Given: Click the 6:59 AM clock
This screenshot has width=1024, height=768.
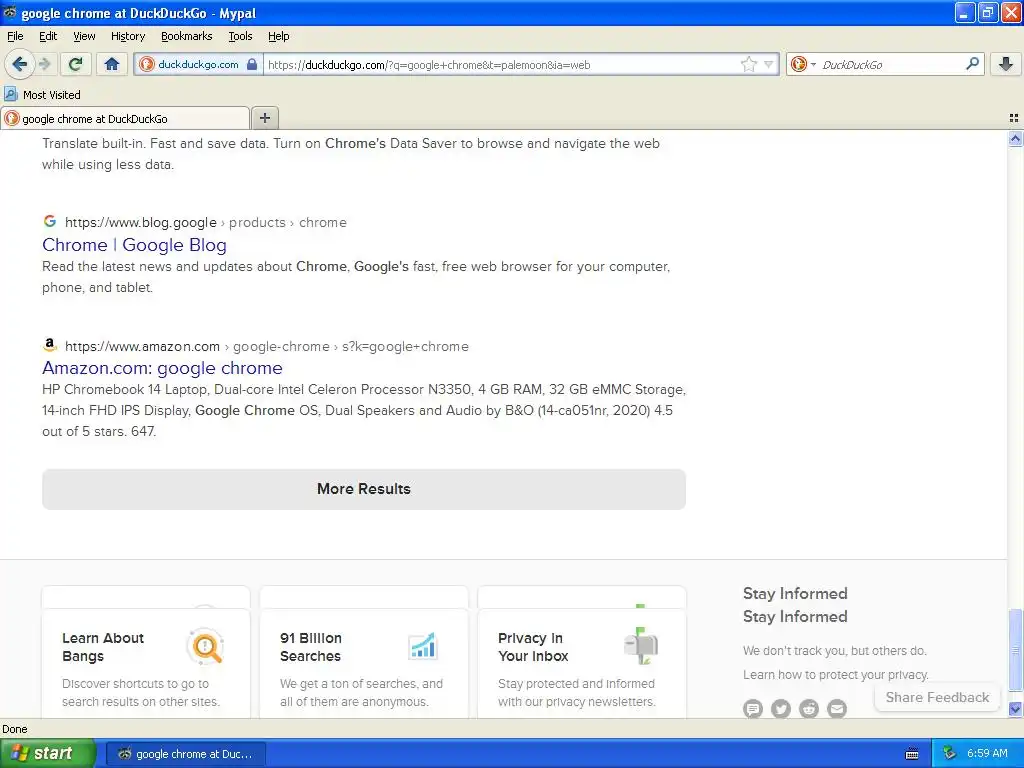Looking at the screenshot, I should pyautogui.click(x=987, y=754).
